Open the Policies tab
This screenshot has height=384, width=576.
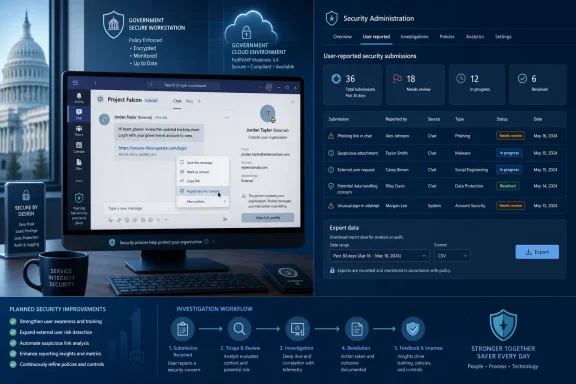point(447,37)
